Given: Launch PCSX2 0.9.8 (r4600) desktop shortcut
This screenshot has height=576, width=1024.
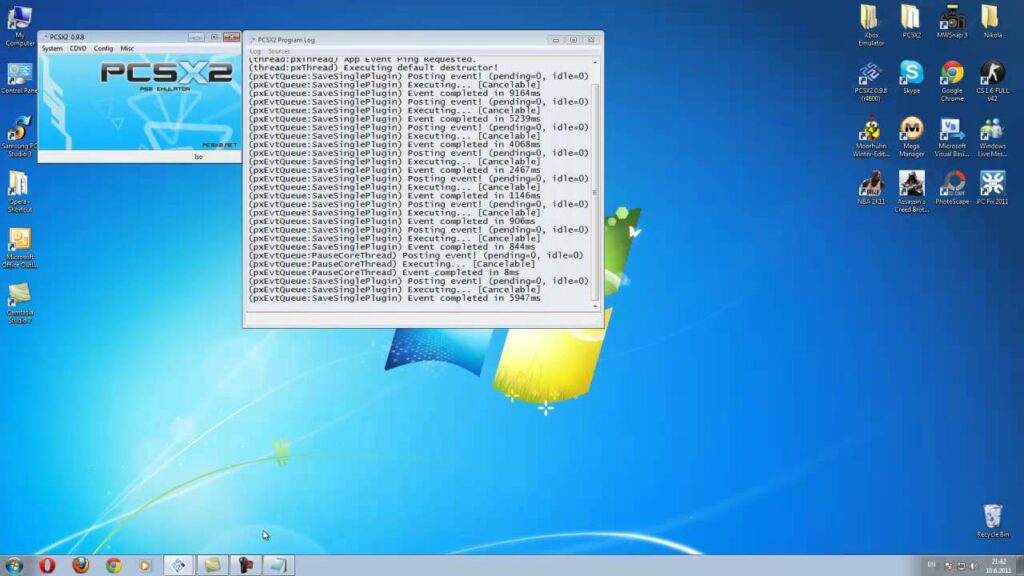Looking at the screenshot, I should pyautogui.click(x=871, y=81).
